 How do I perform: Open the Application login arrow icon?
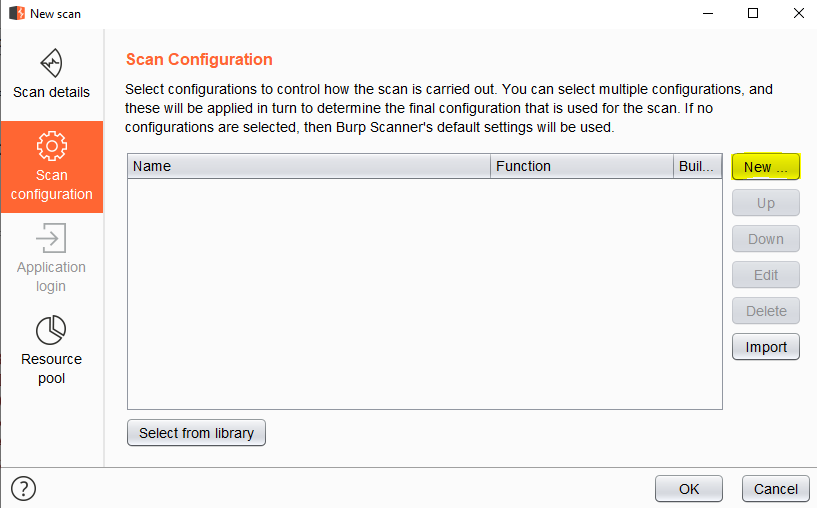coord(51,238)
